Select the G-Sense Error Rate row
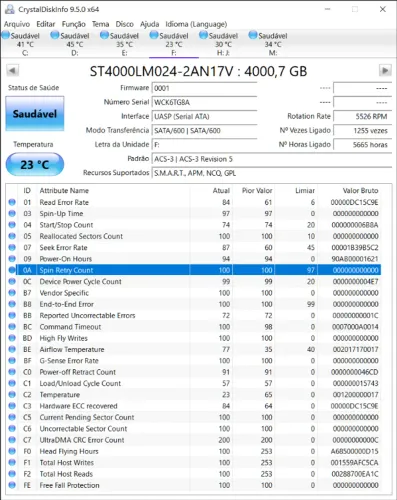This screenshot has width=397, height=500. point(194,361)
